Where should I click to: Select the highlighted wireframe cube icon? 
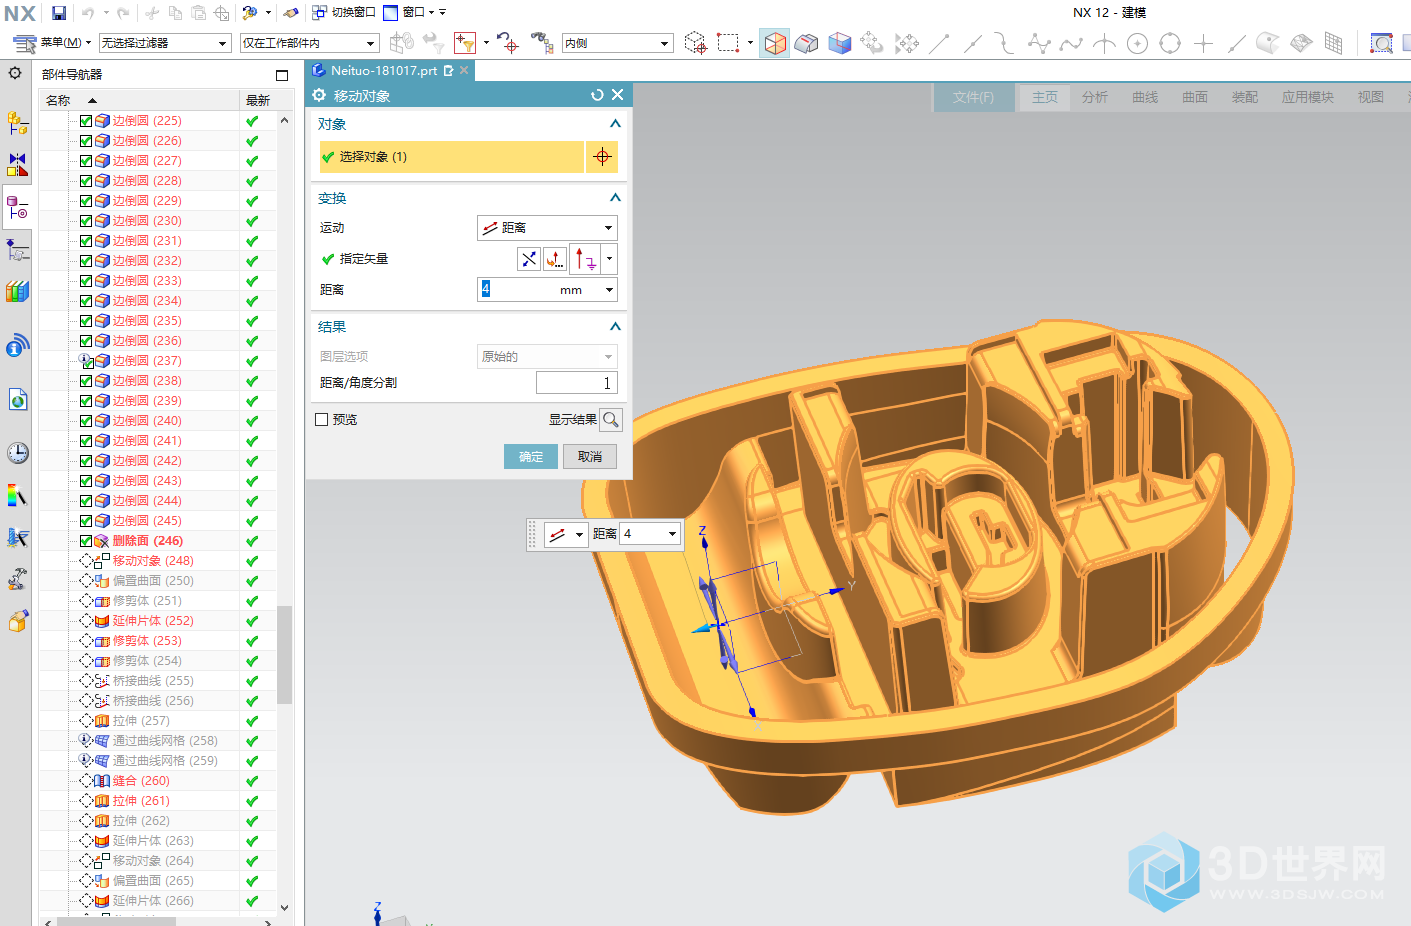pyautogui.click(x=774, y=43)
